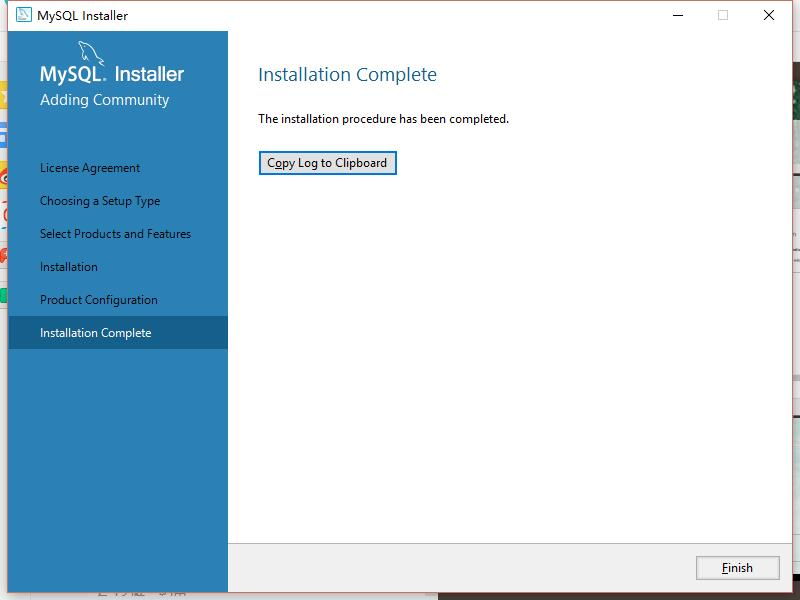Click the Adding Community subtitle

click(105, 100)
